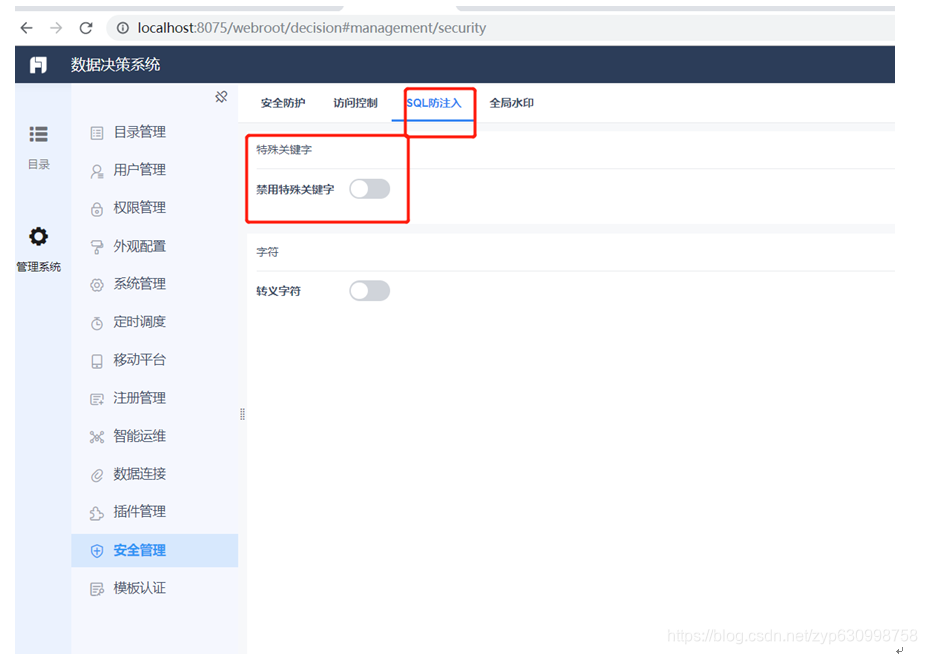Enable the 禁用特殊关键字 toggle
The width and height of the screenshot is (927, 654).
click(369, 189)
